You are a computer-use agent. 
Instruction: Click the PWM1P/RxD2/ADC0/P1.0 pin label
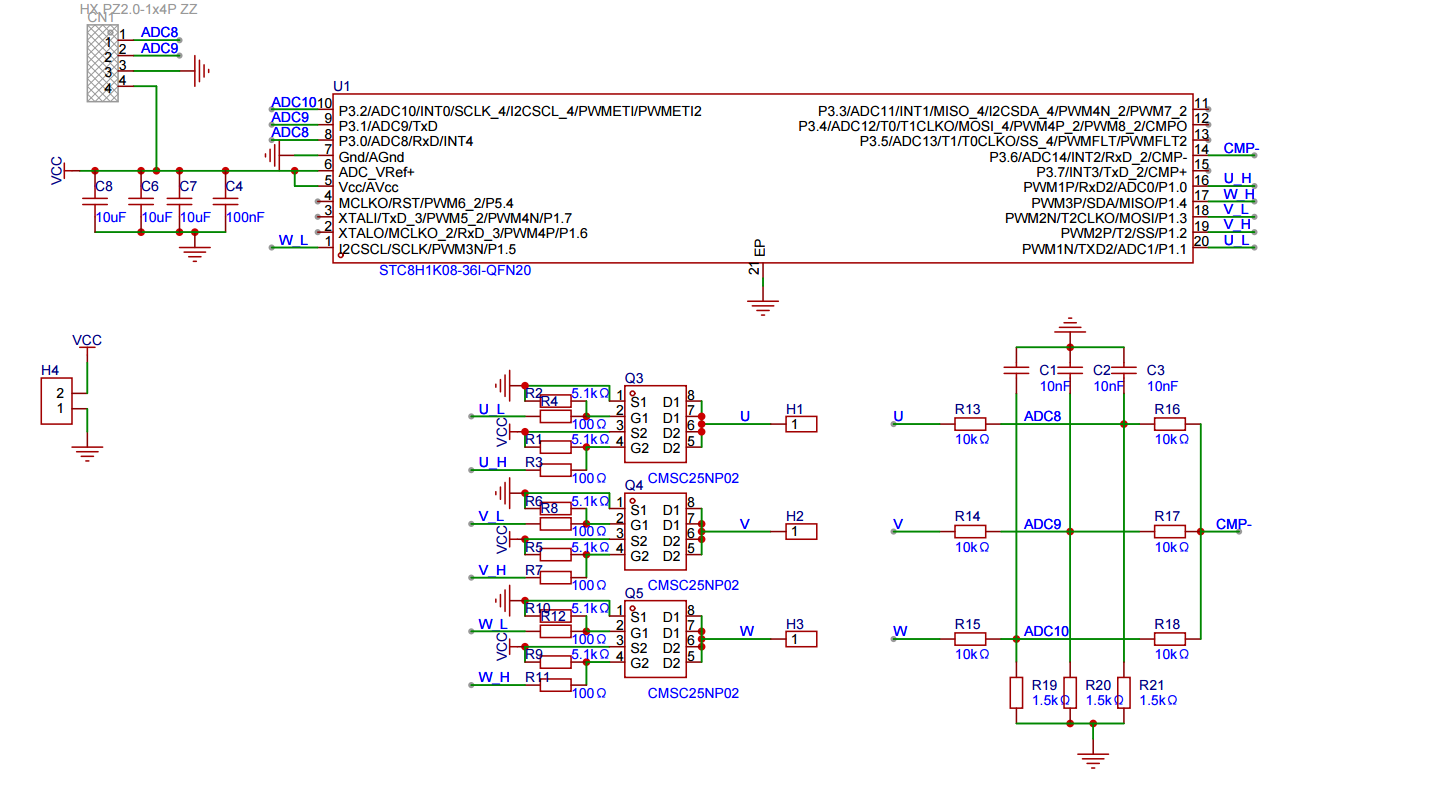(1105, 187)
